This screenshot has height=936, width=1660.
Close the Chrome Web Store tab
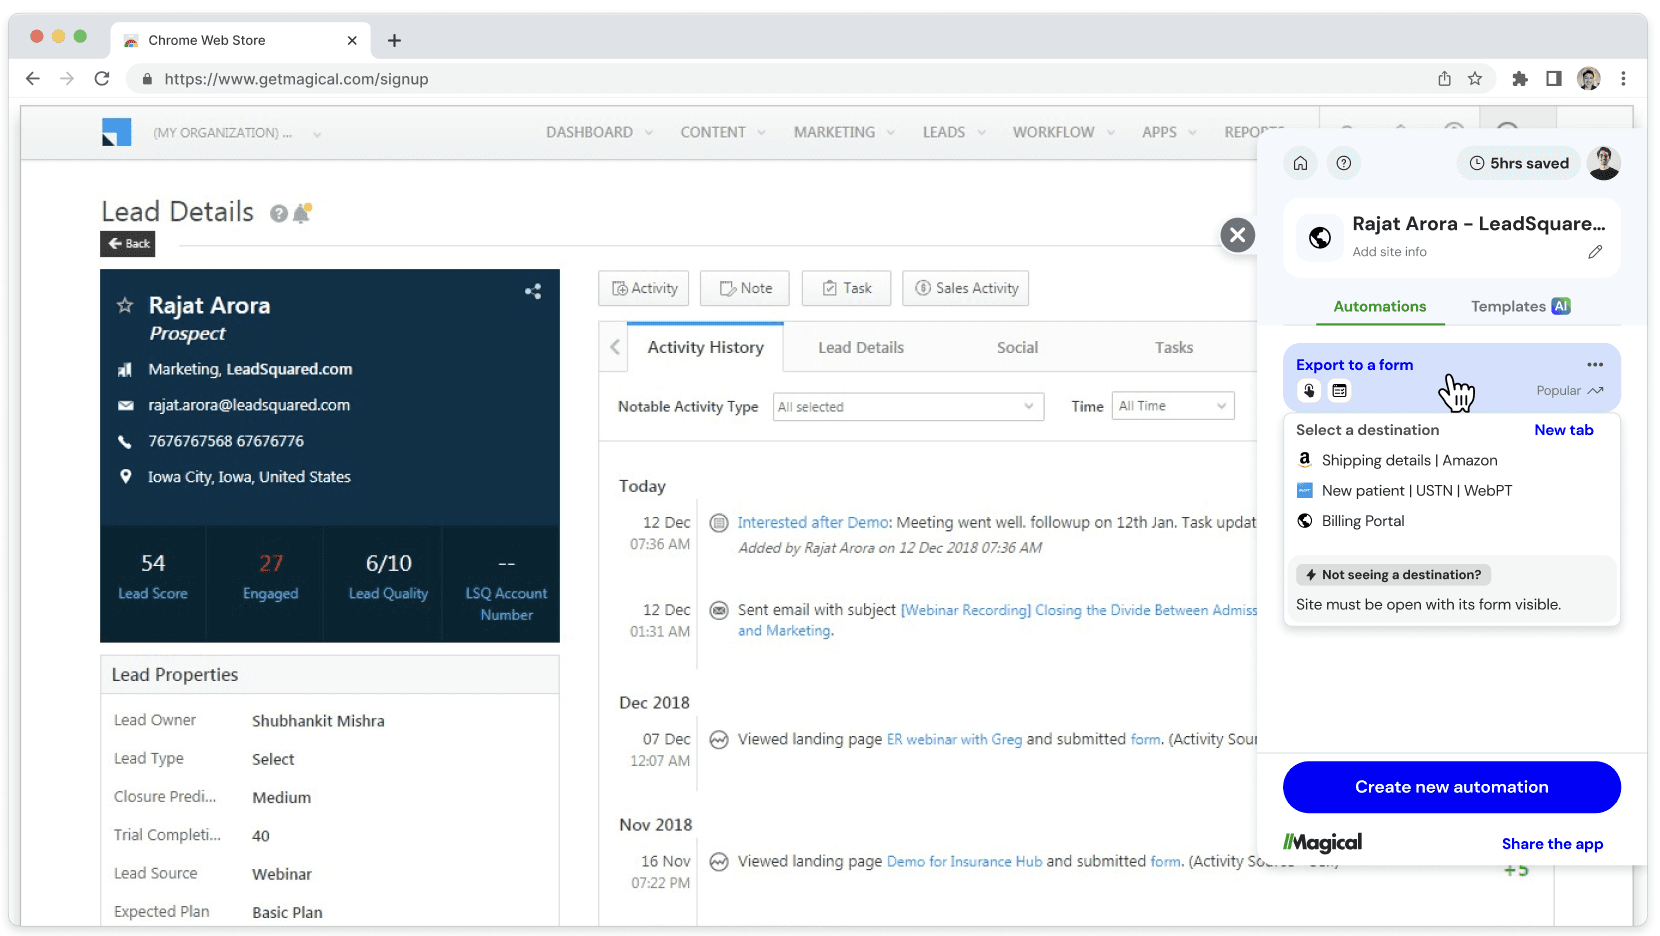[x=352, y=41]
